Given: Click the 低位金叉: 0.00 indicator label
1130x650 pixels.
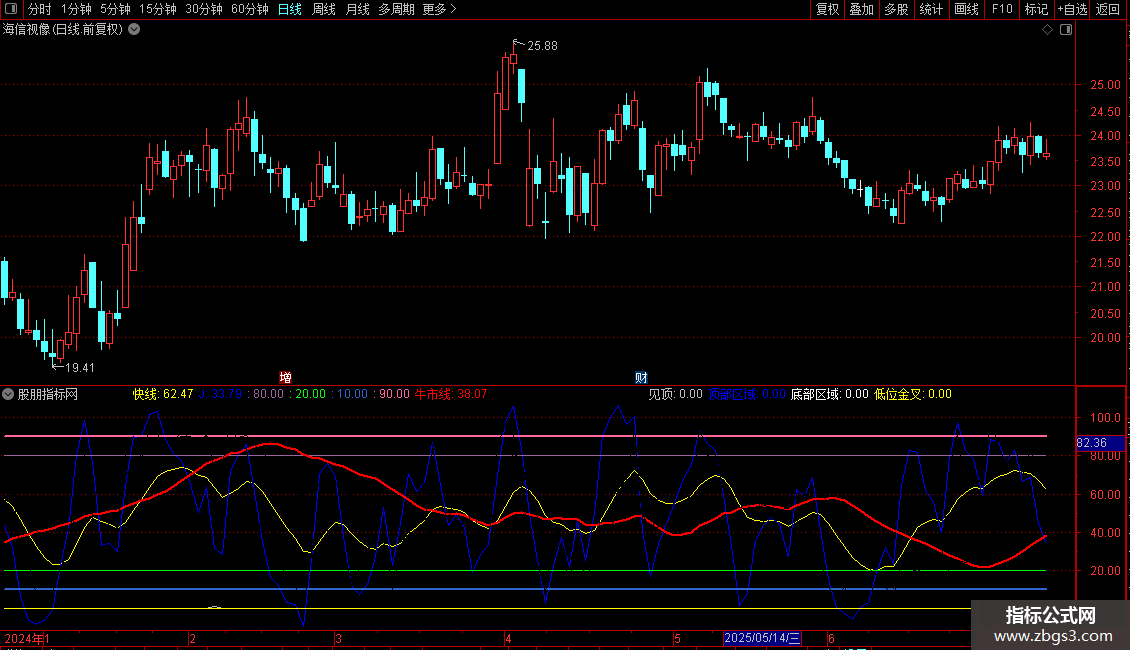Looking at the screenshot, I should (x=913, y=394).
